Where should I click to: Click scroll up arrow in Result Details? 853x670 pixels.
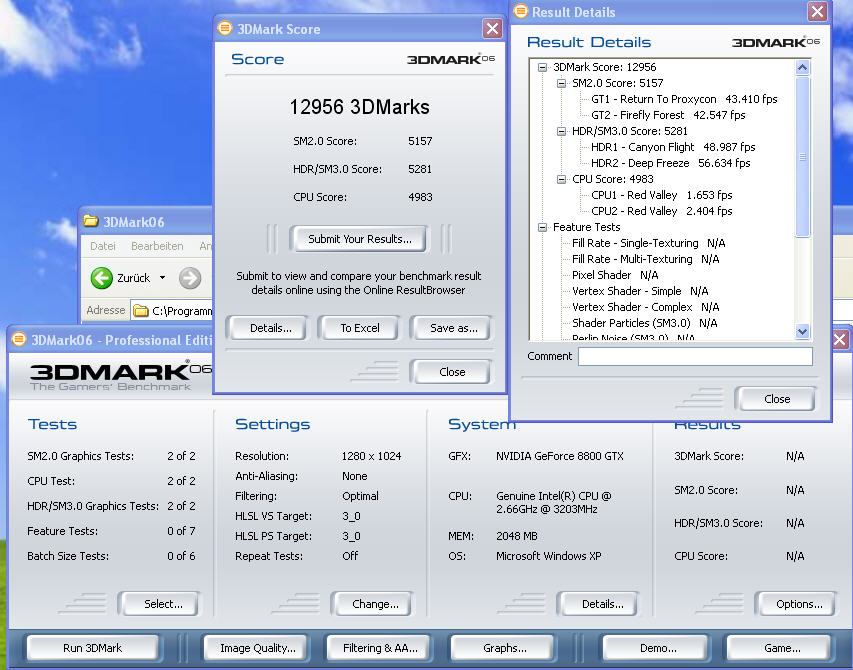point(802,67)
